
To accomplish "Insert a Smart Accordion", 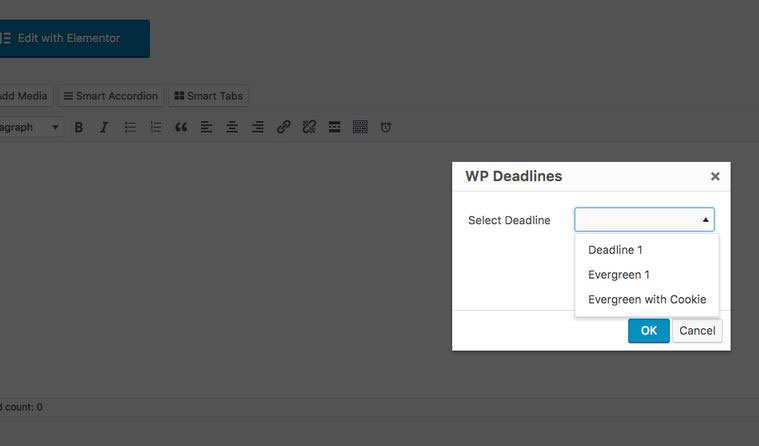I will (111, 96).
